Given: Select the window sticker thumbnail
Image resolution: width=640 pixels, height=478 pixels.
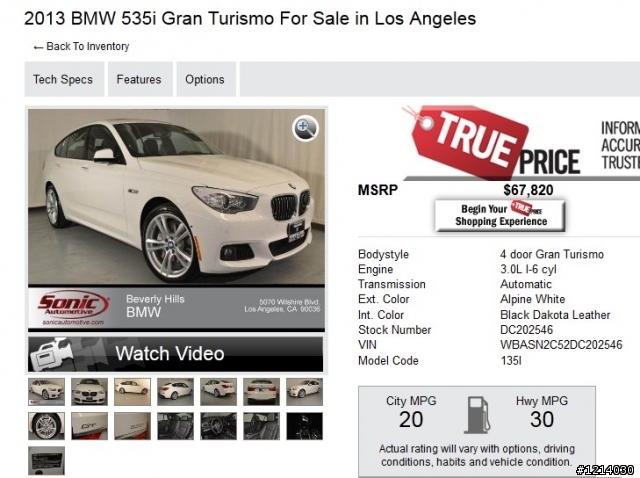Looking at the screenshot, I should pos(46,460).
